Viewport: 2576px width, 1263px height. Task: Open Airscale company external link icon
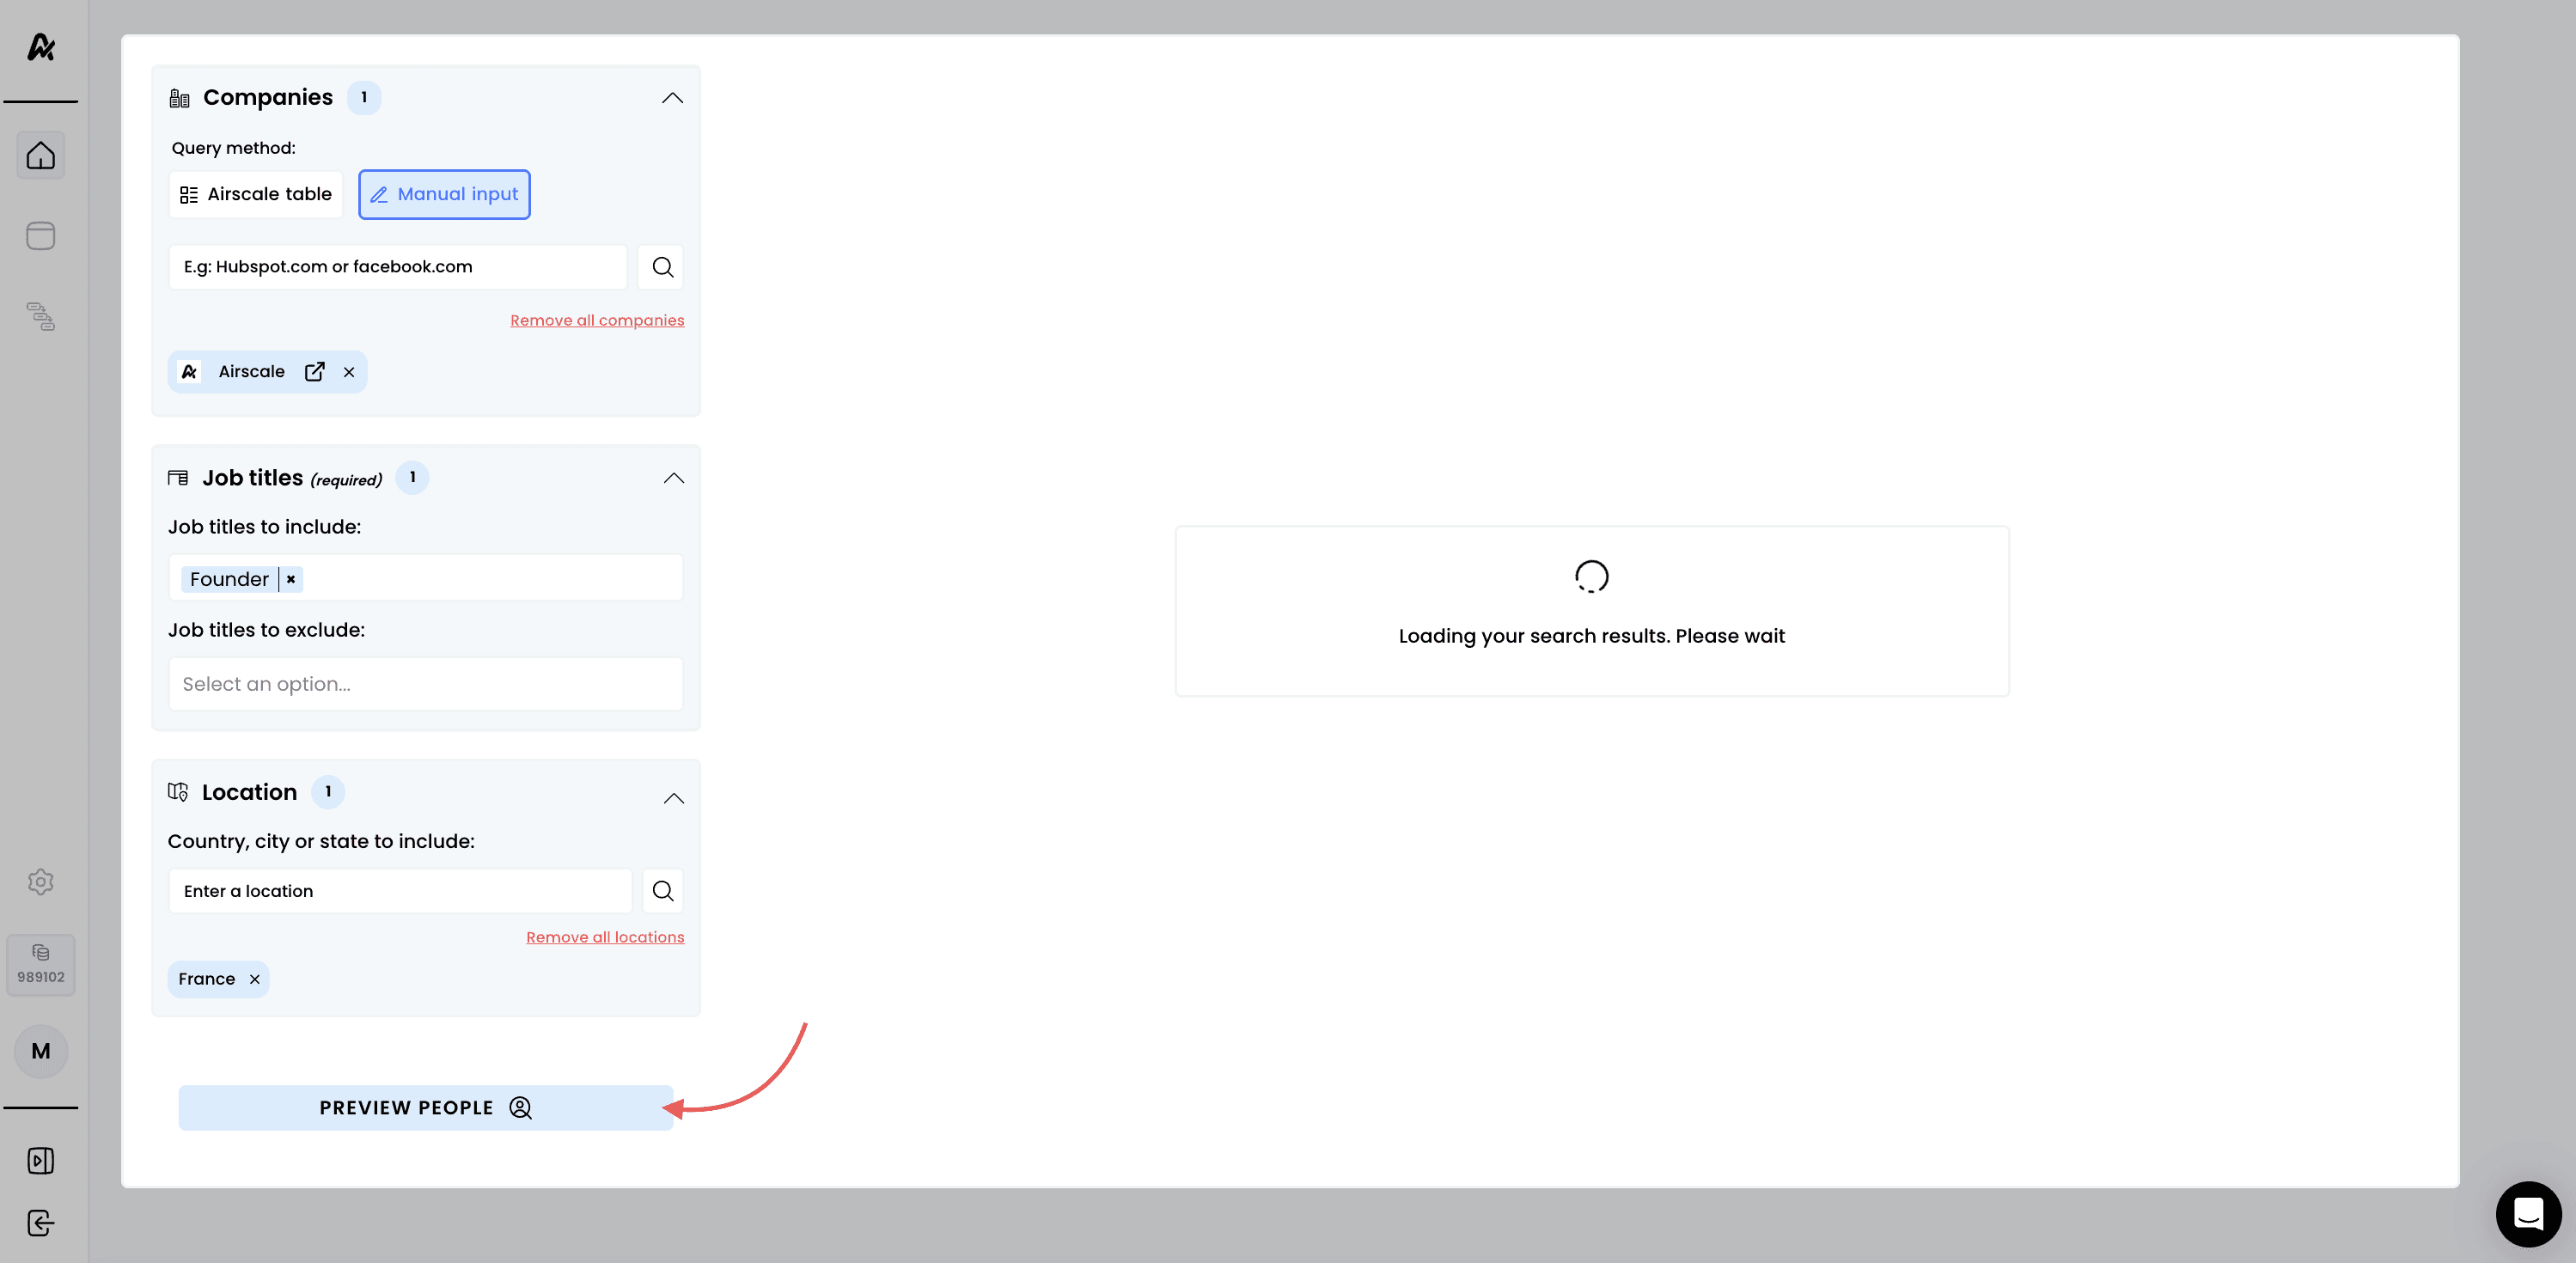314,372
